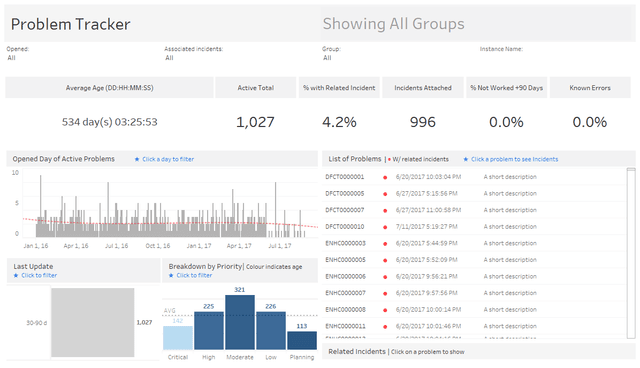Screen dimensions: 640x368
Task: Click the date 6/27/2017 5:15:56 PM
Action: coord(427,193)
